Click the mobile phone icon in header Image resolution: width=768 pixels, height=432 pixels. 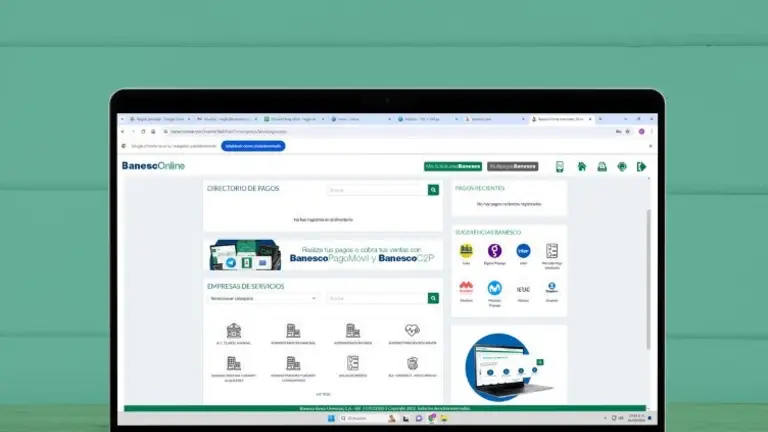coord(560,166)
